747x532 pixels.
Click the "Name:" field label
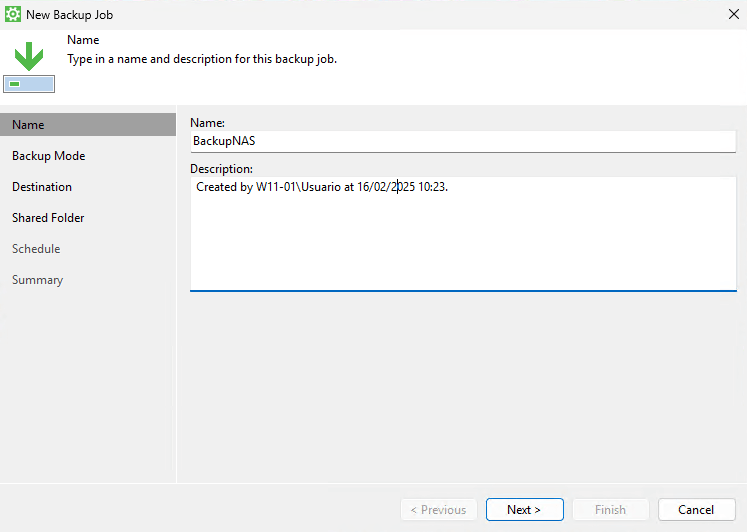pyautogui.click(x=208, y=122)
